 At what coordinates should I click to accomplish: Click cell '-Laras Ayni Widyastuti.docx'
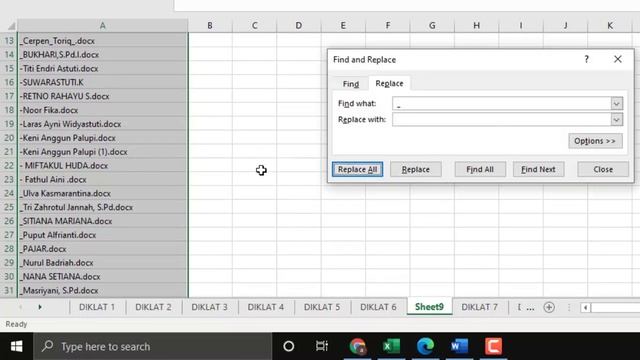[x=102, y=124]
